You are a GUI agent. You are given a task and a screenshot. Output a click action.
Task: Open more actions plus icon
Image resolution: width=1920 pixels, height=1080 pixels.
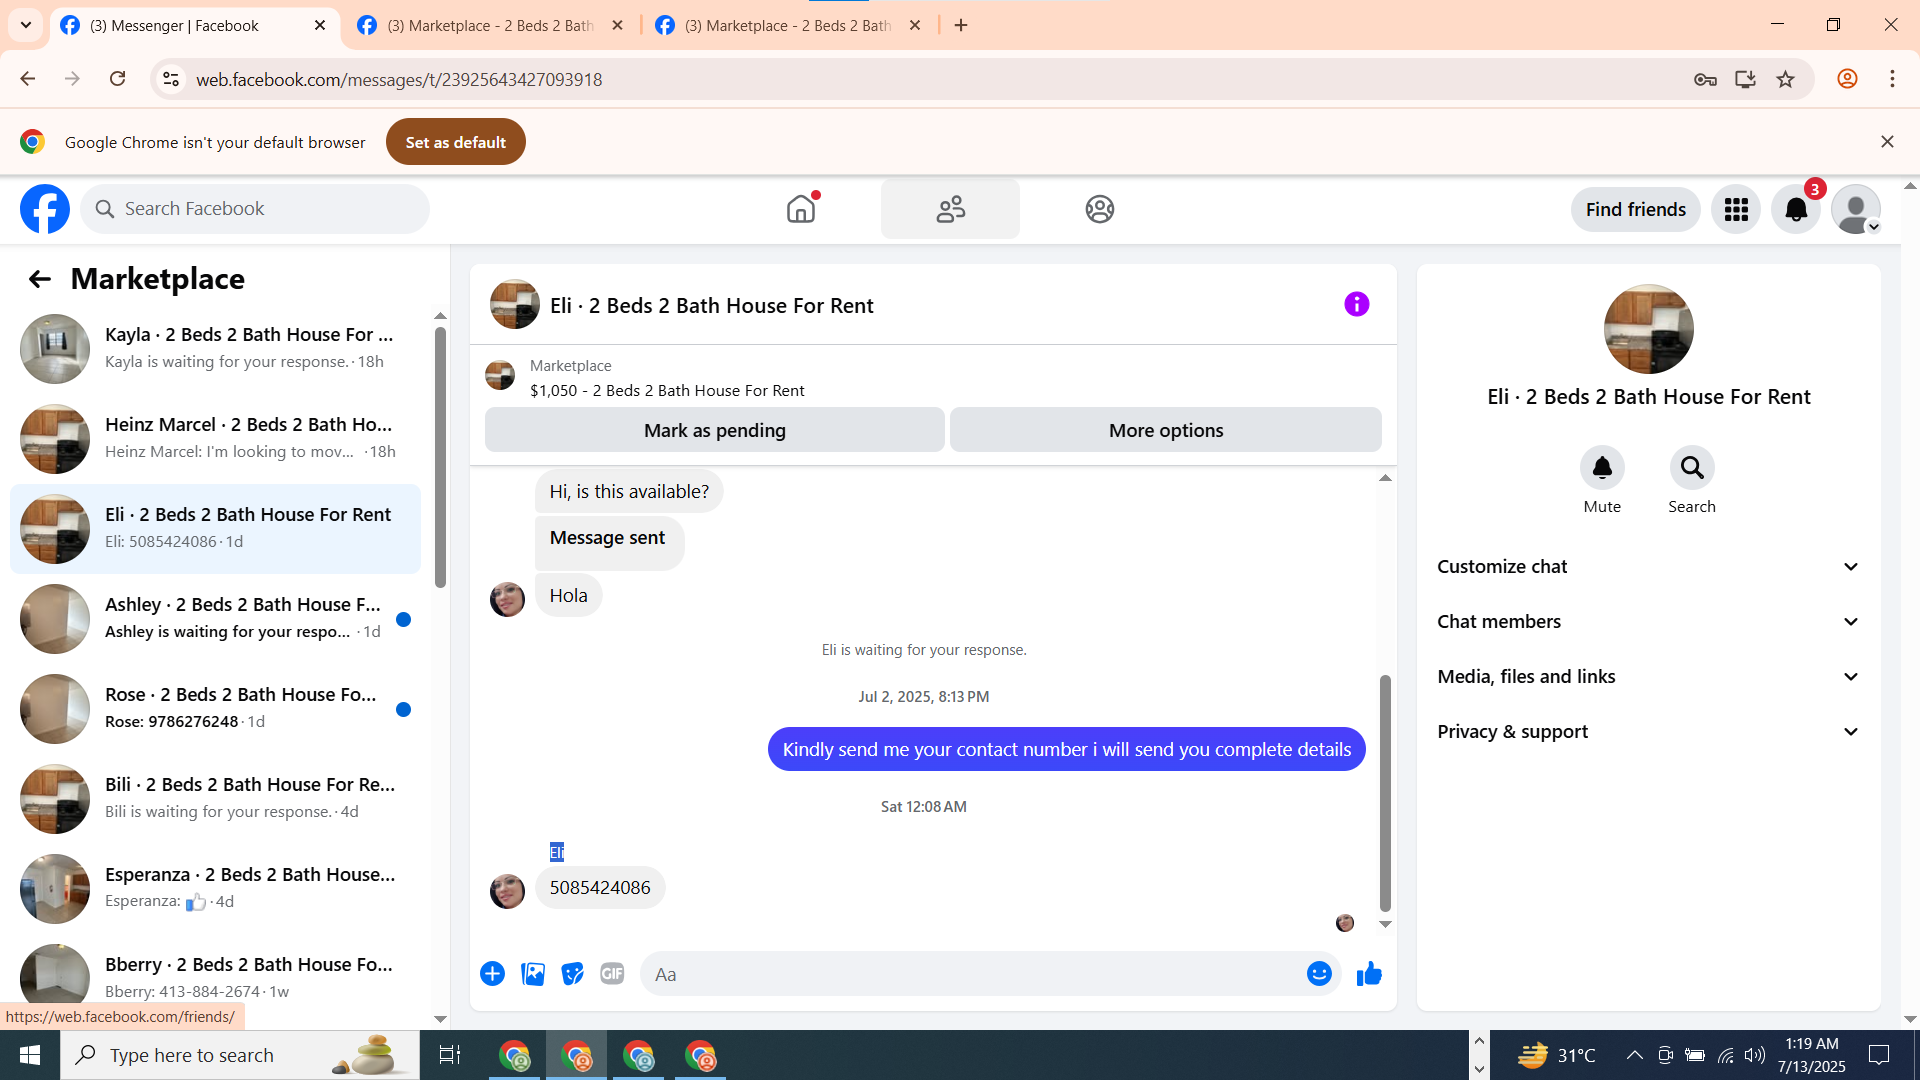(492, 974)
